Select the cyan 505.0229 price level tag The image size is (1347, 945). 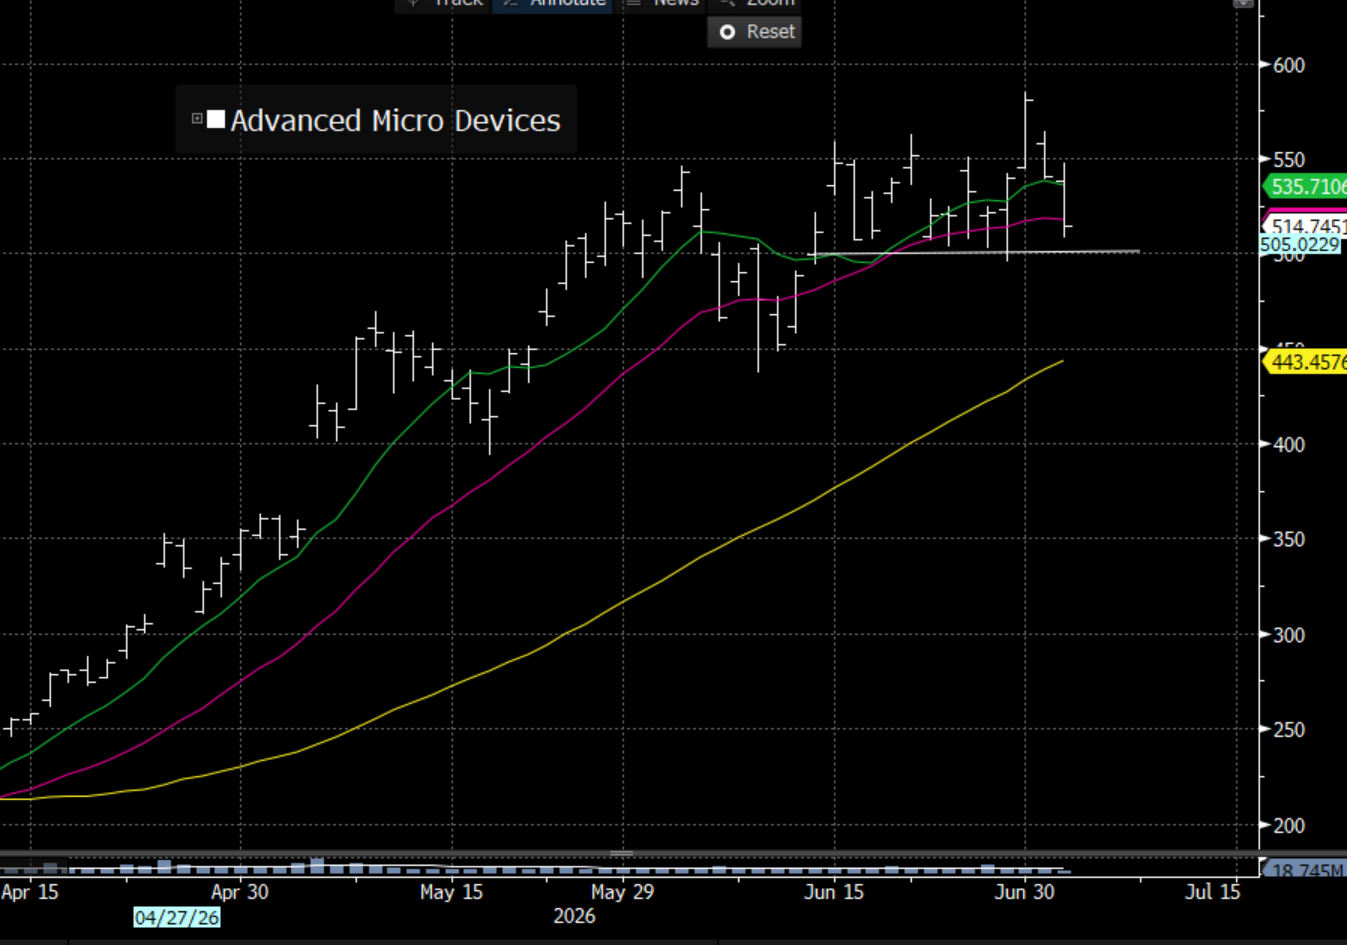pyautogui.click(x=1300, y=244)
